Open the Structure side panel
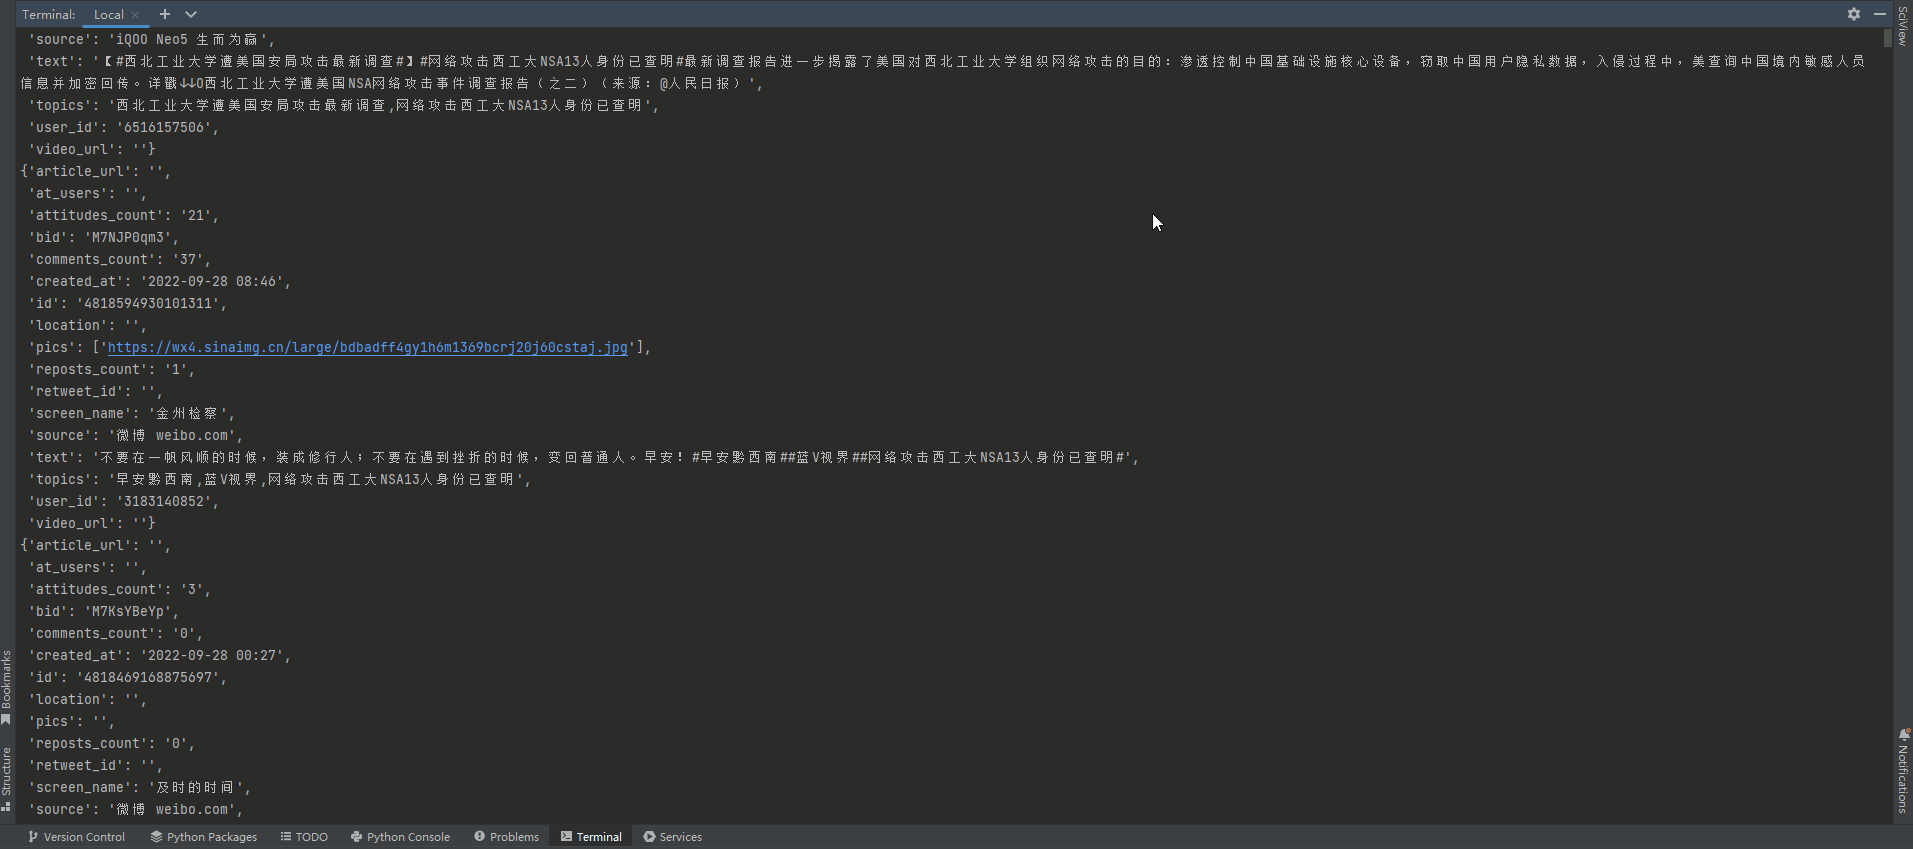The height and width of the screenshot is (849, 1913). pyautogui.click(x=6, y=778)
